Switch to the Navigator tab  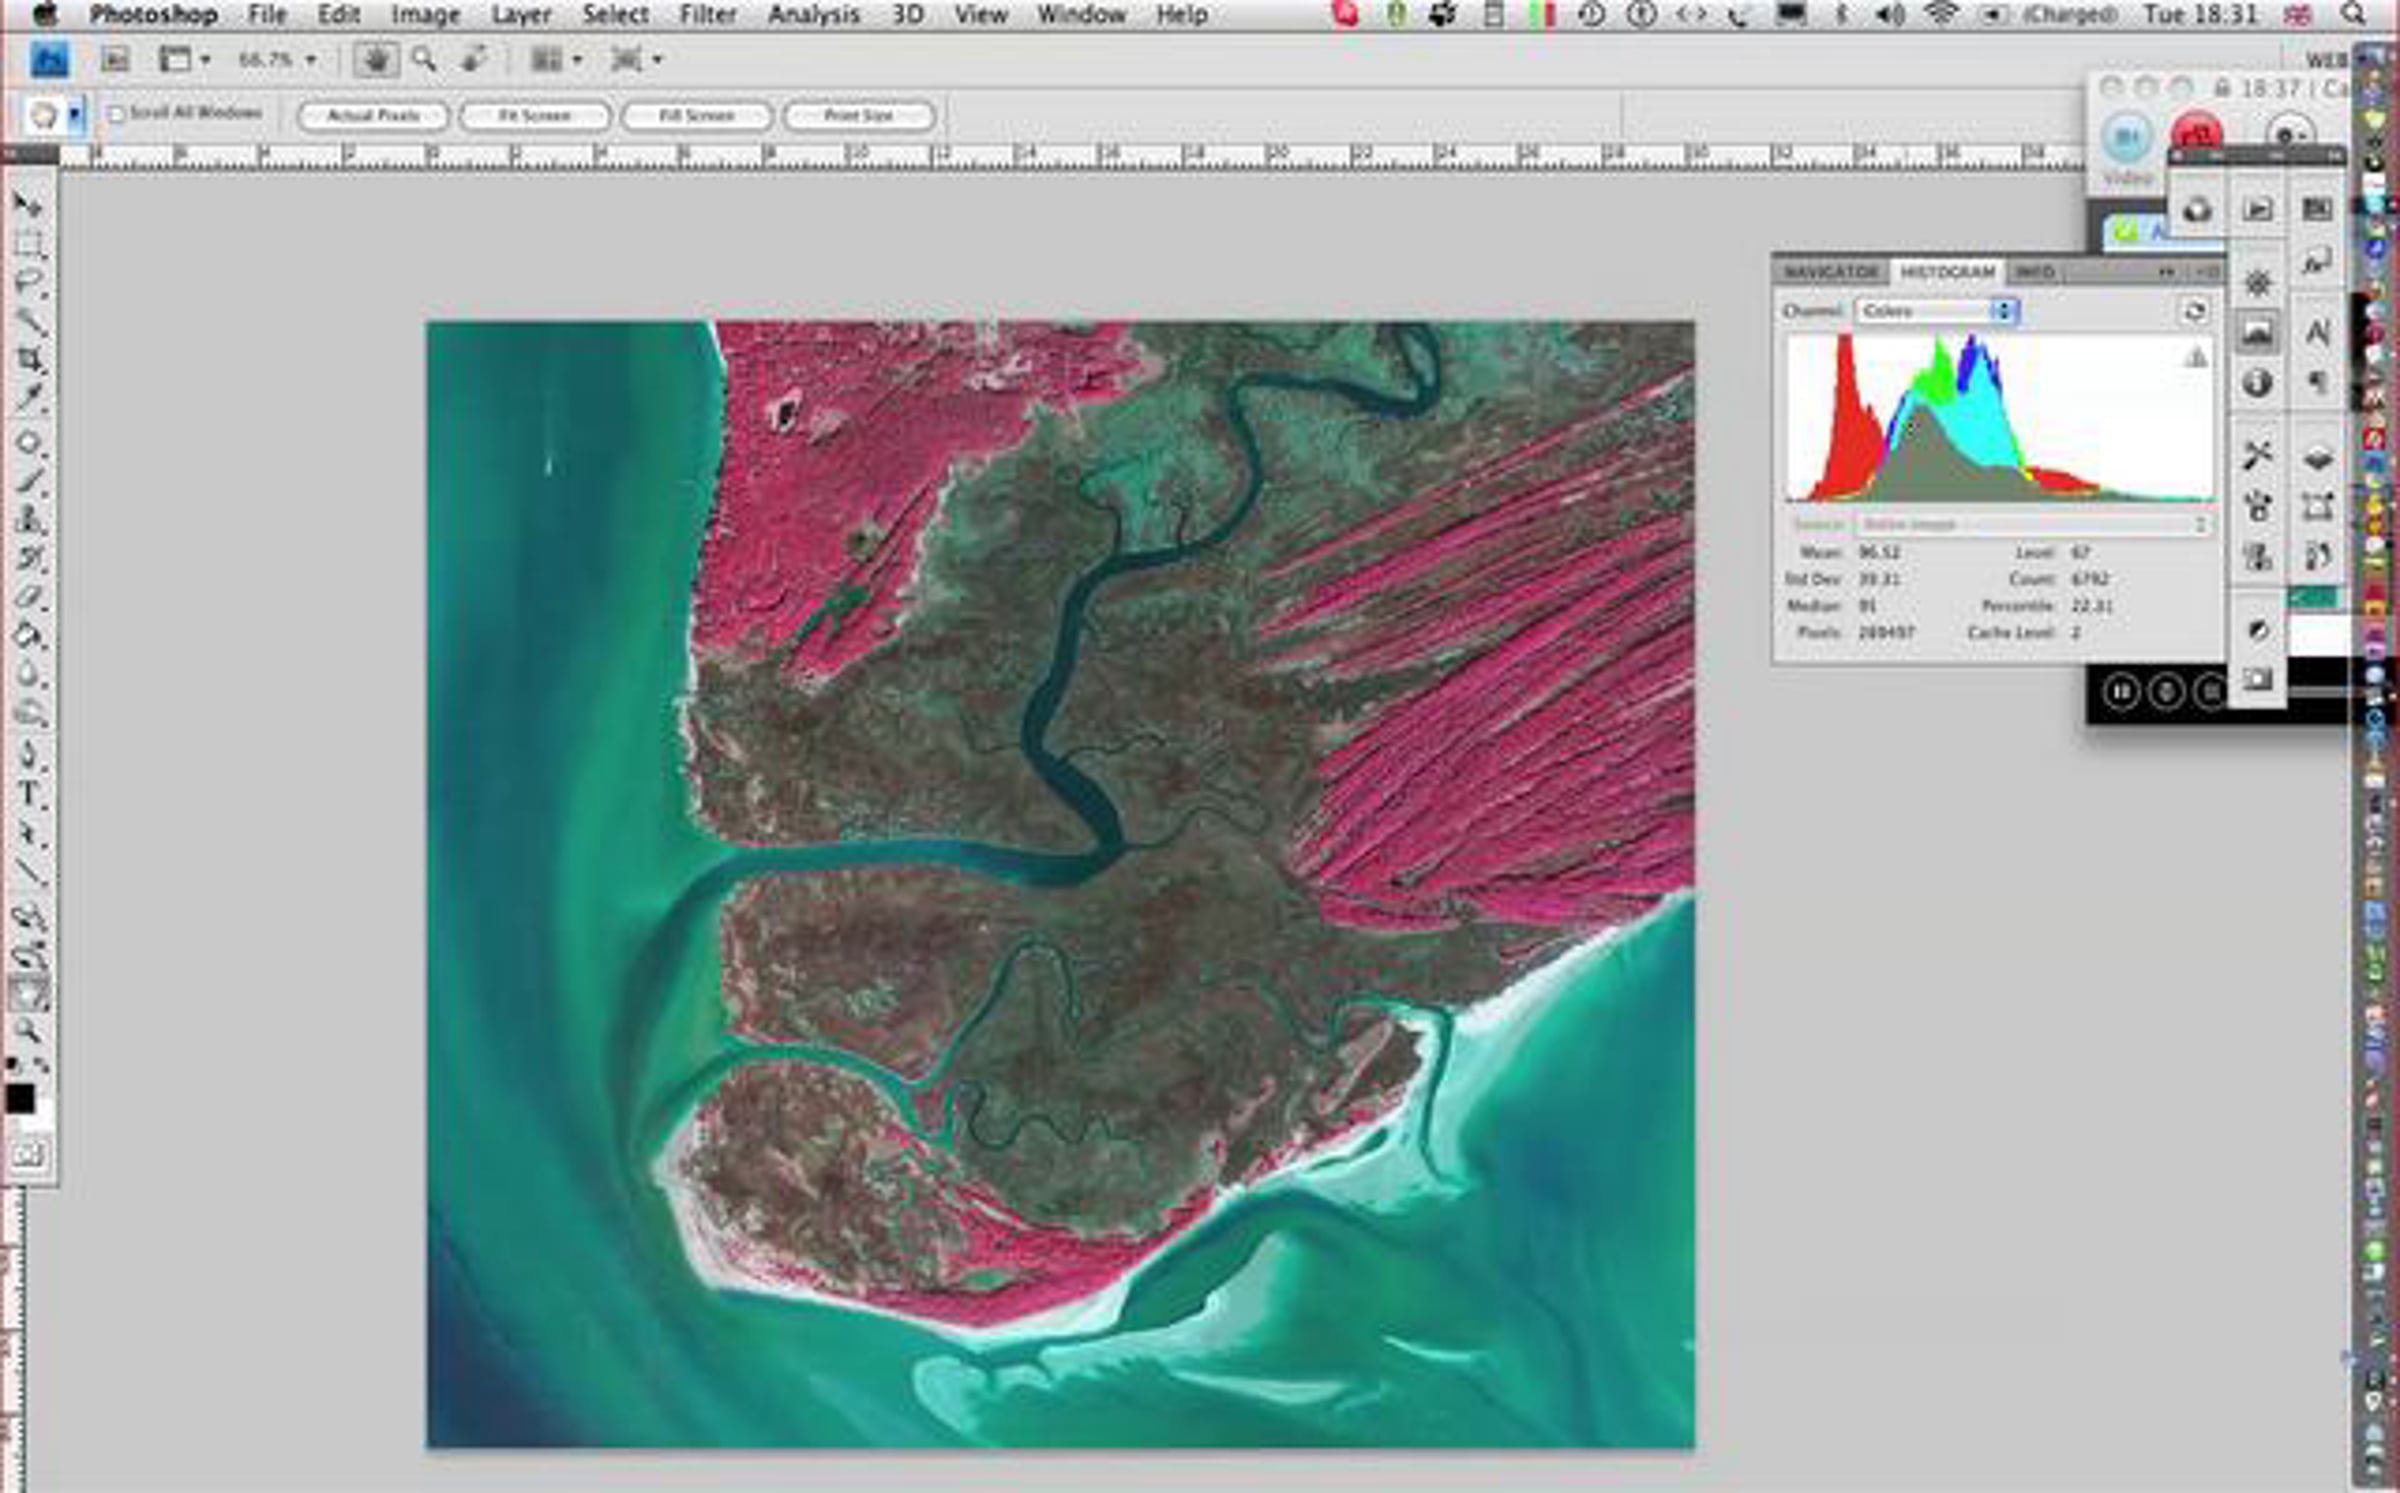[x=1830, y=272]
